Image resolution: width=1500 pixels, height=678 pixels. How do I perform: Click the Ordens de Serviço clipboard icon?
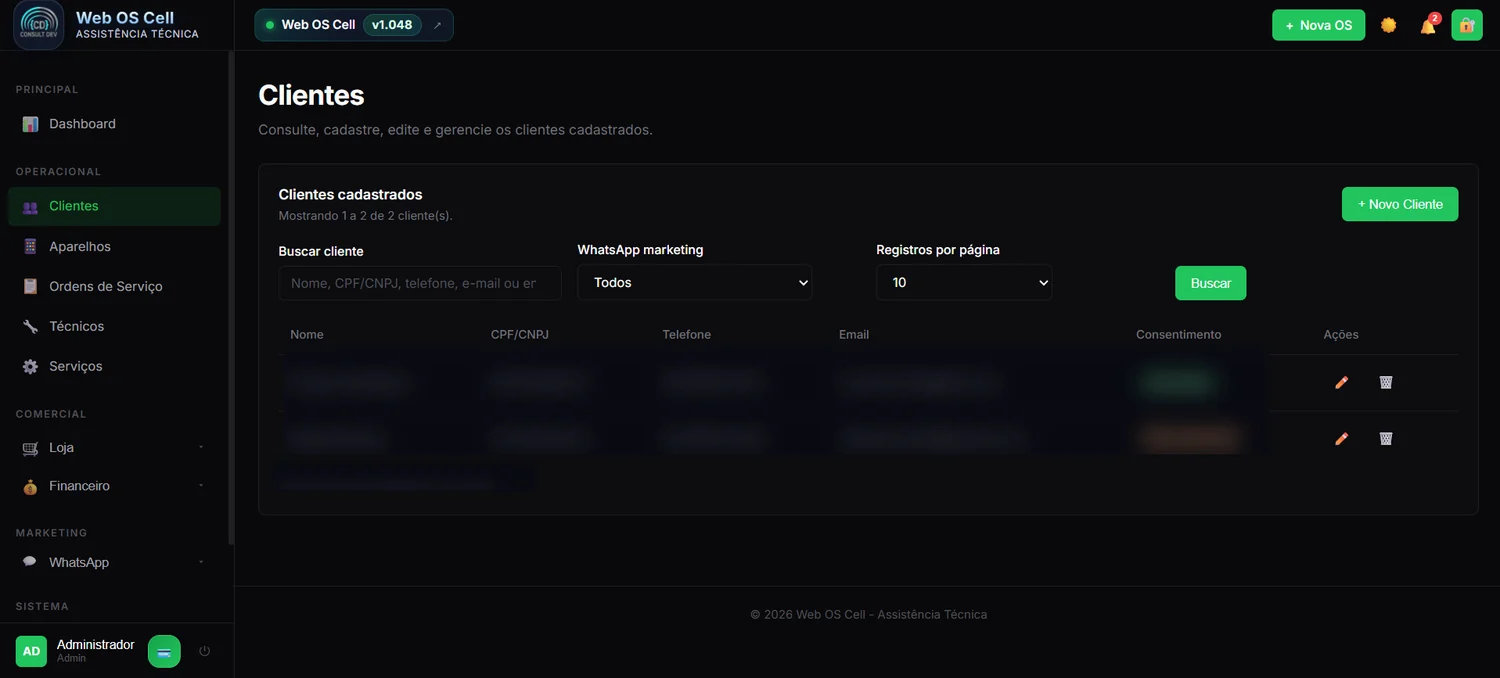[30, 286]
